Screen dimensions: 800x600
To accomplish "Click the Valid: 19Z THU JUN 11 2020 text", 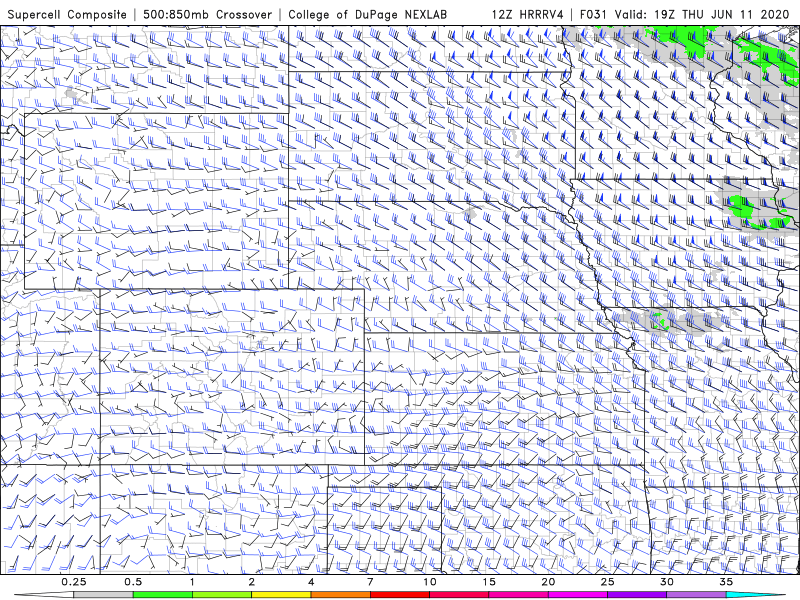I will click(702, 14).
